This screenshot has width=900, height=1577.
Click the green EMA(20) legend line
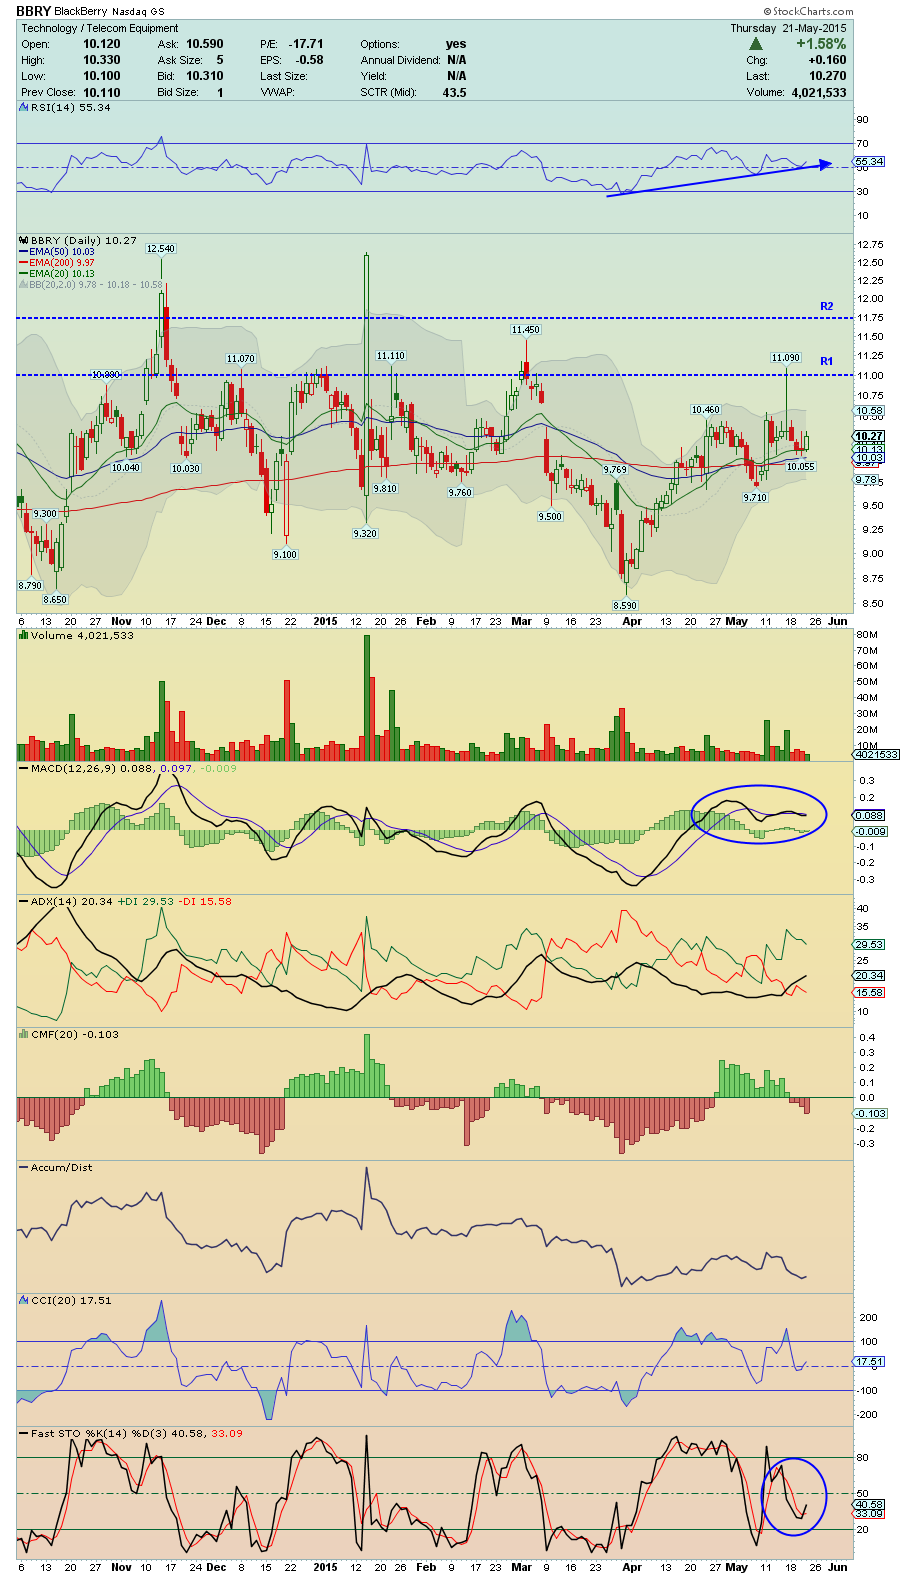point(24,274)
